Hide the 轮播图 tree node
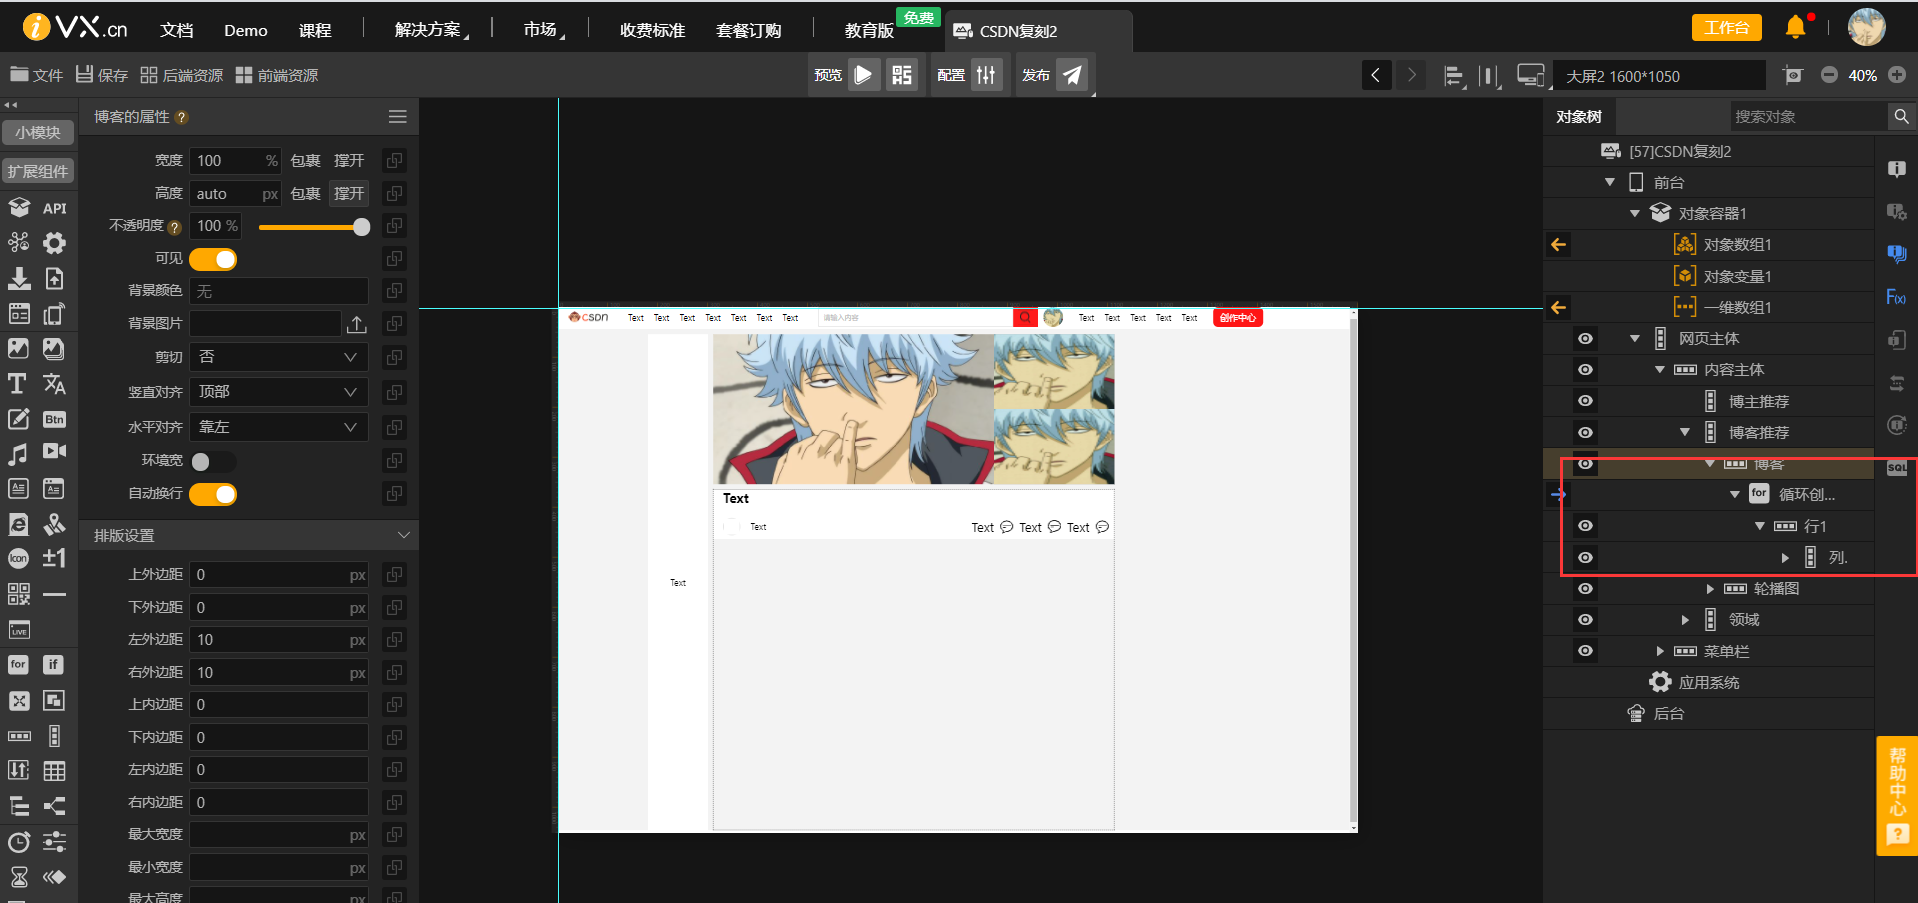This screenshot has height=903, width=1918. (x=1585, y=589)
